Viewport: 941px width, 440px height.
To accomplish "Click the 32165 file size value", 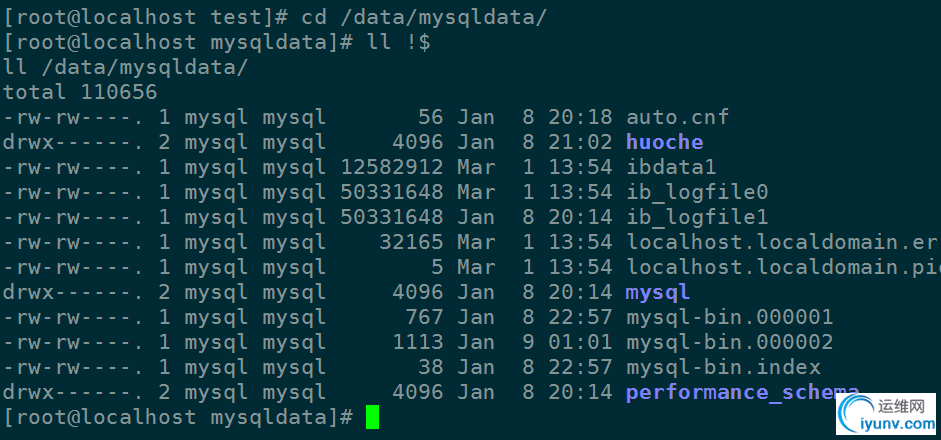I will click(411, 243).
